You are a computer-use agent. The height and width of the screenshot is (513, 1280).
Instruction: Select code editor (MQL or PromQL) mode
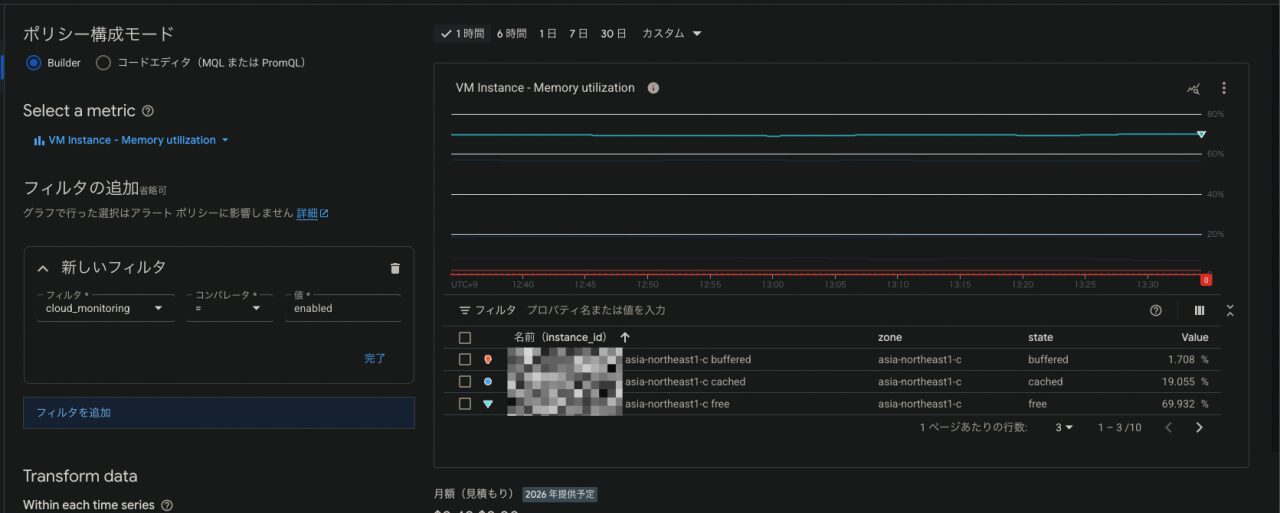[x=103, y=63]
